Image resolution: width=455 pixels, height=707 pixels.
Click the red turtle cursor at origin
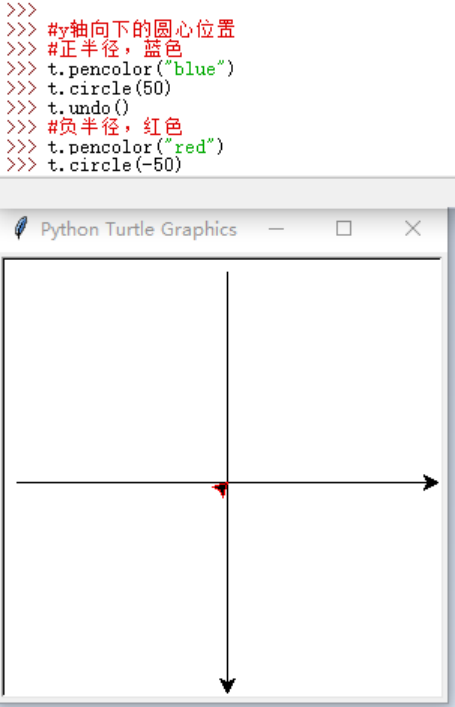click(x=221, y=489)
